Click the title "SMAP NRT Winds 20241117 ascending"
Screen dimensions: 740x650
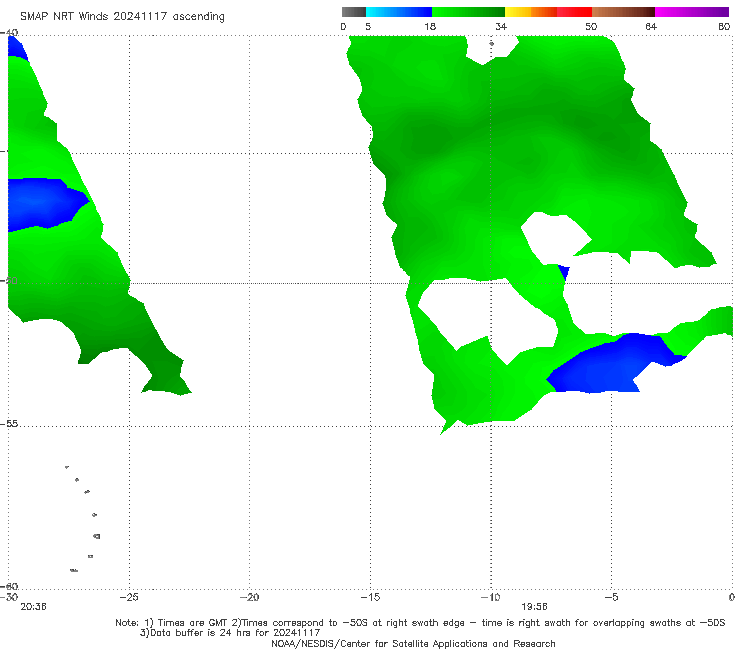point(122,17)
